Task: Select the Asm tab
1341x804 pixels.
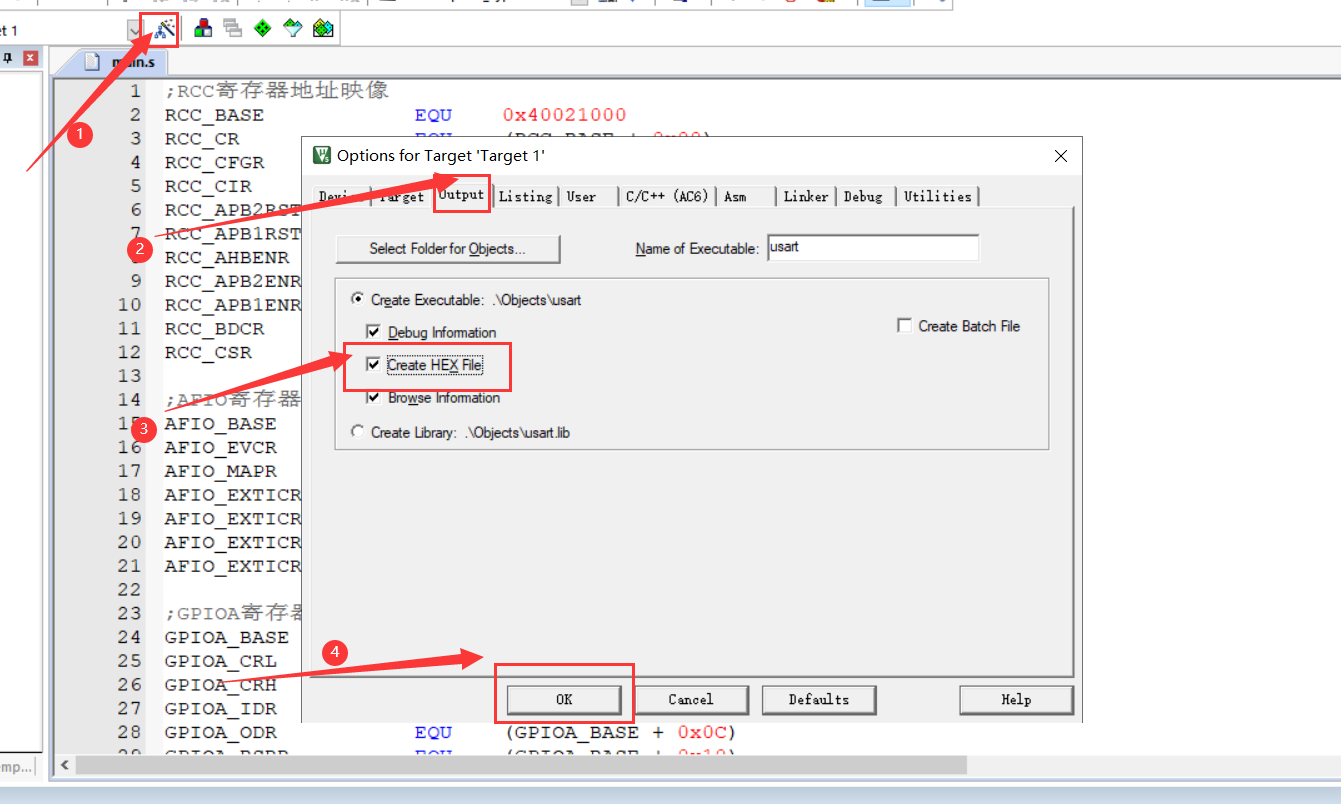Action: tap(735, 196)
